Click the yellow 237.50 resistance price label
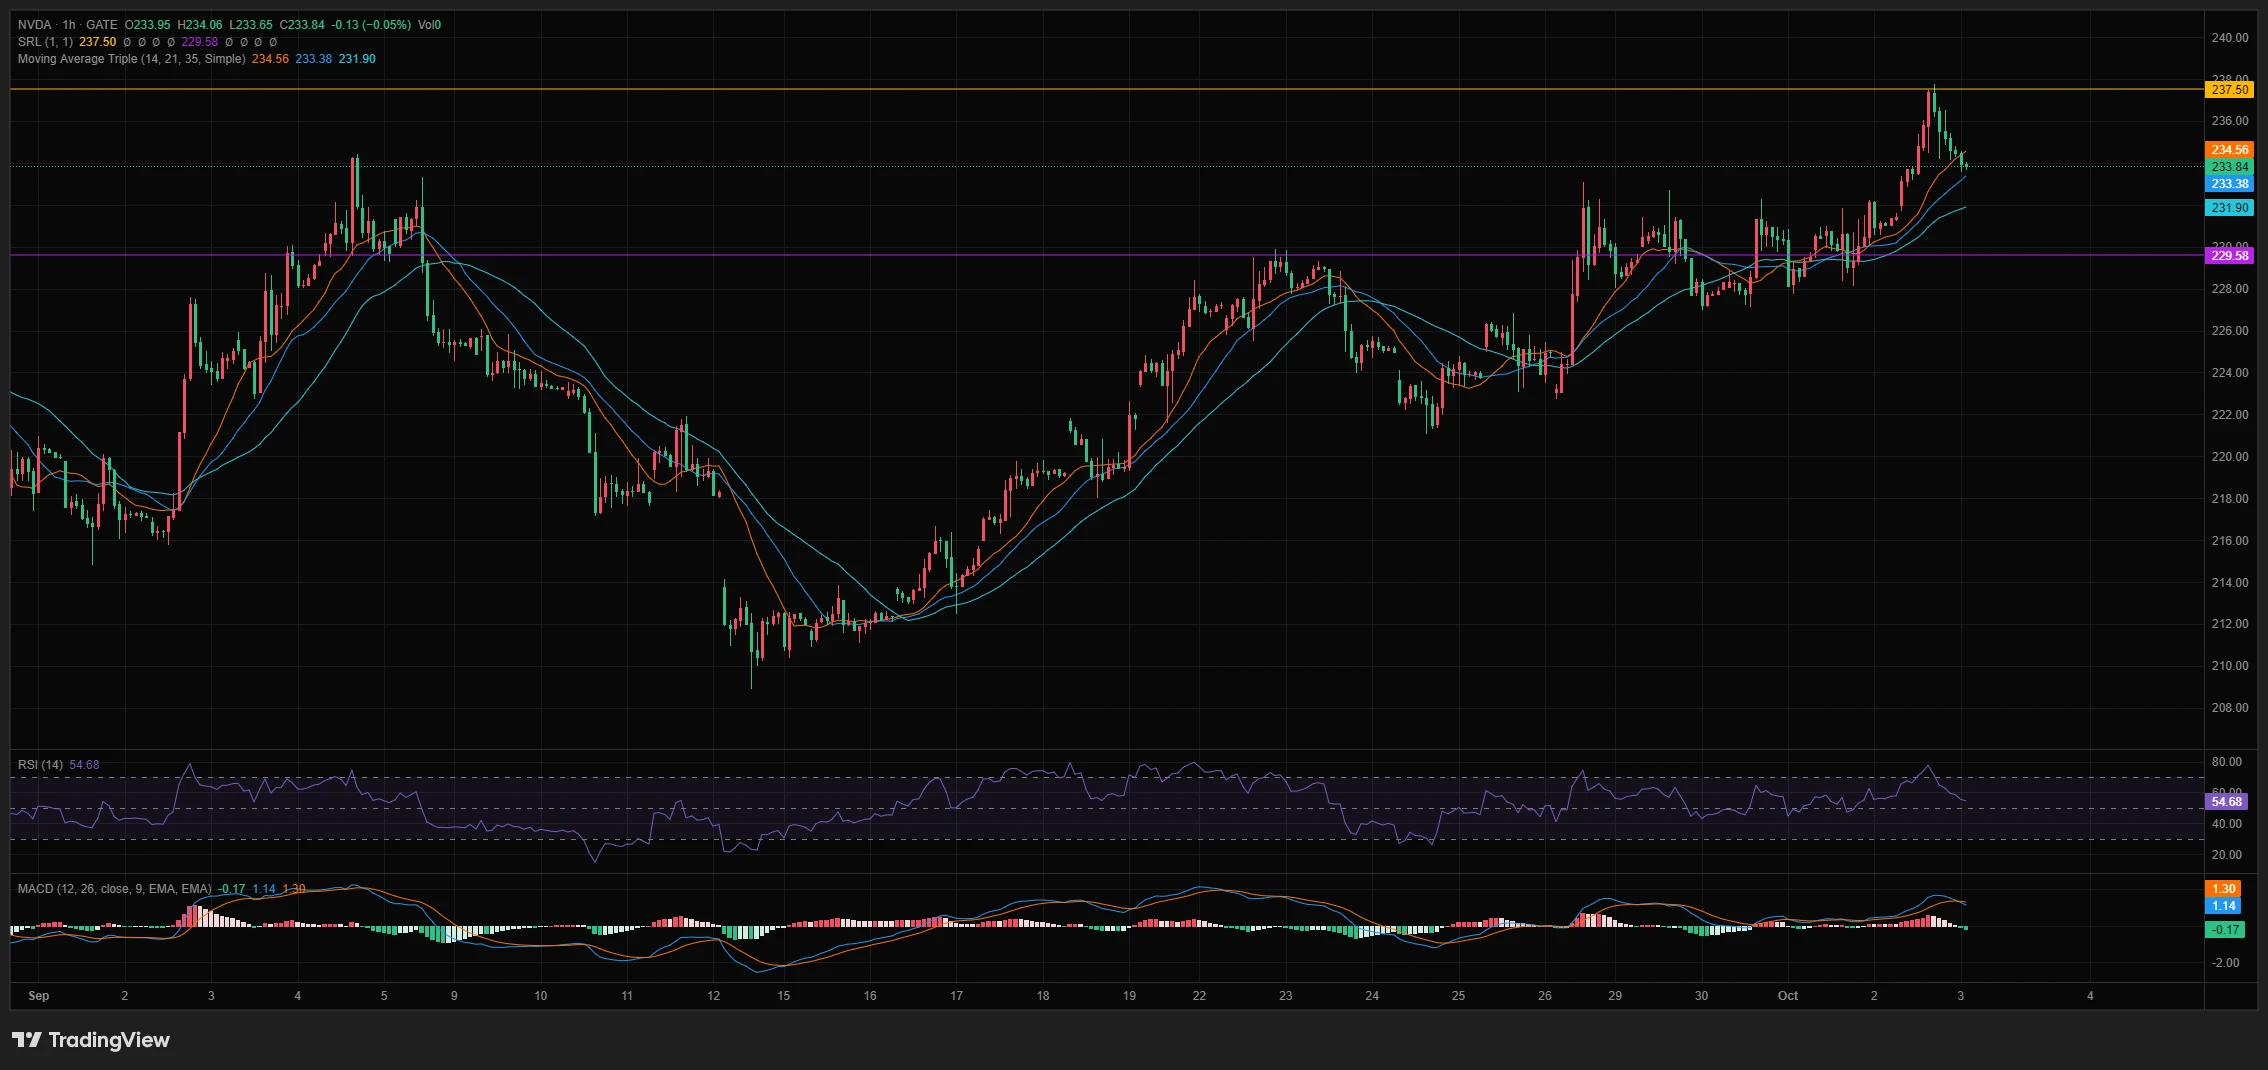Screen dimensions: 2268x1070 pos(2229,90)
